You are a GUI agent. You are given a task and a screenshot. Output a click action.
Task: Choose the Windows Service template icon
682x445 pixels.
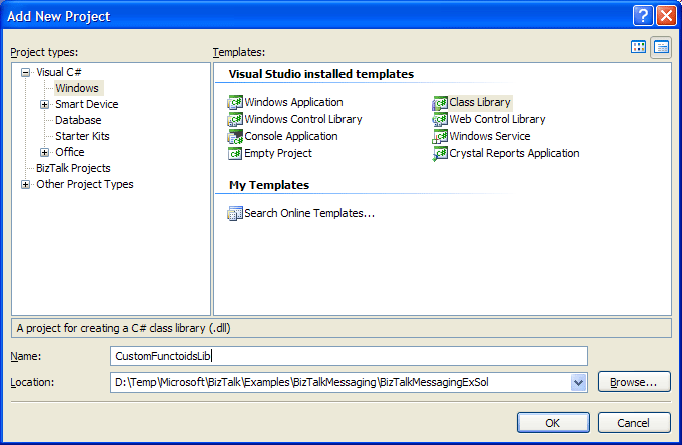click(x=440, y=136)
